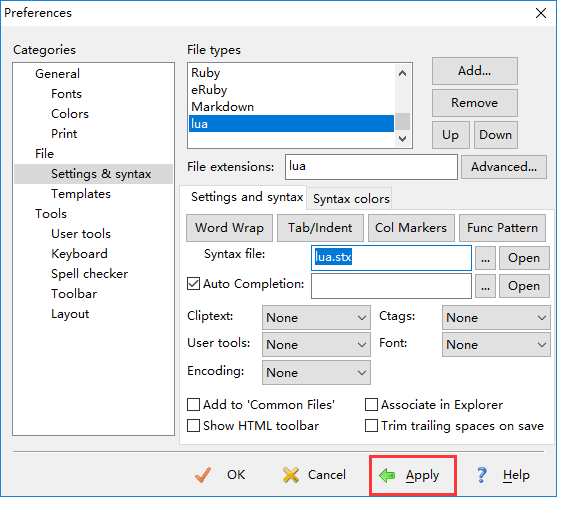Viewport: 568px width, 513px height.
Task: Click the File extensions input field
Action: [371, 167]
